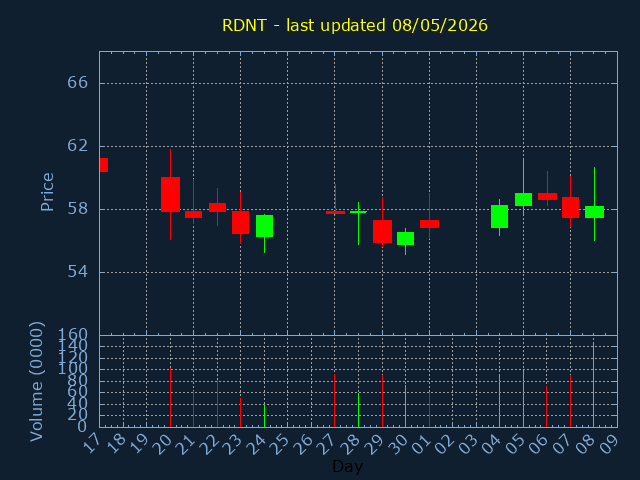Click the red volume bar for day 29
640x480 pixels.
click(x=382, y=401)
